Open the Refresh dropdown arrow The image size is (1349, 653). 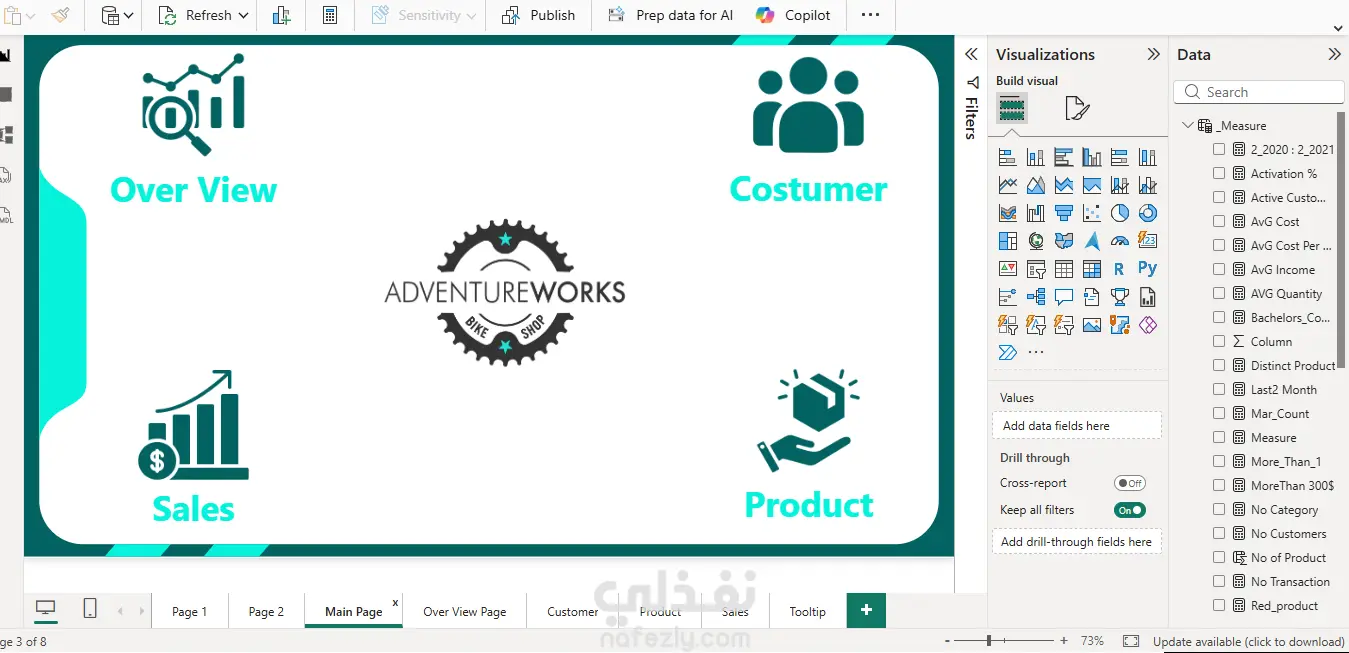pos(244,16)
